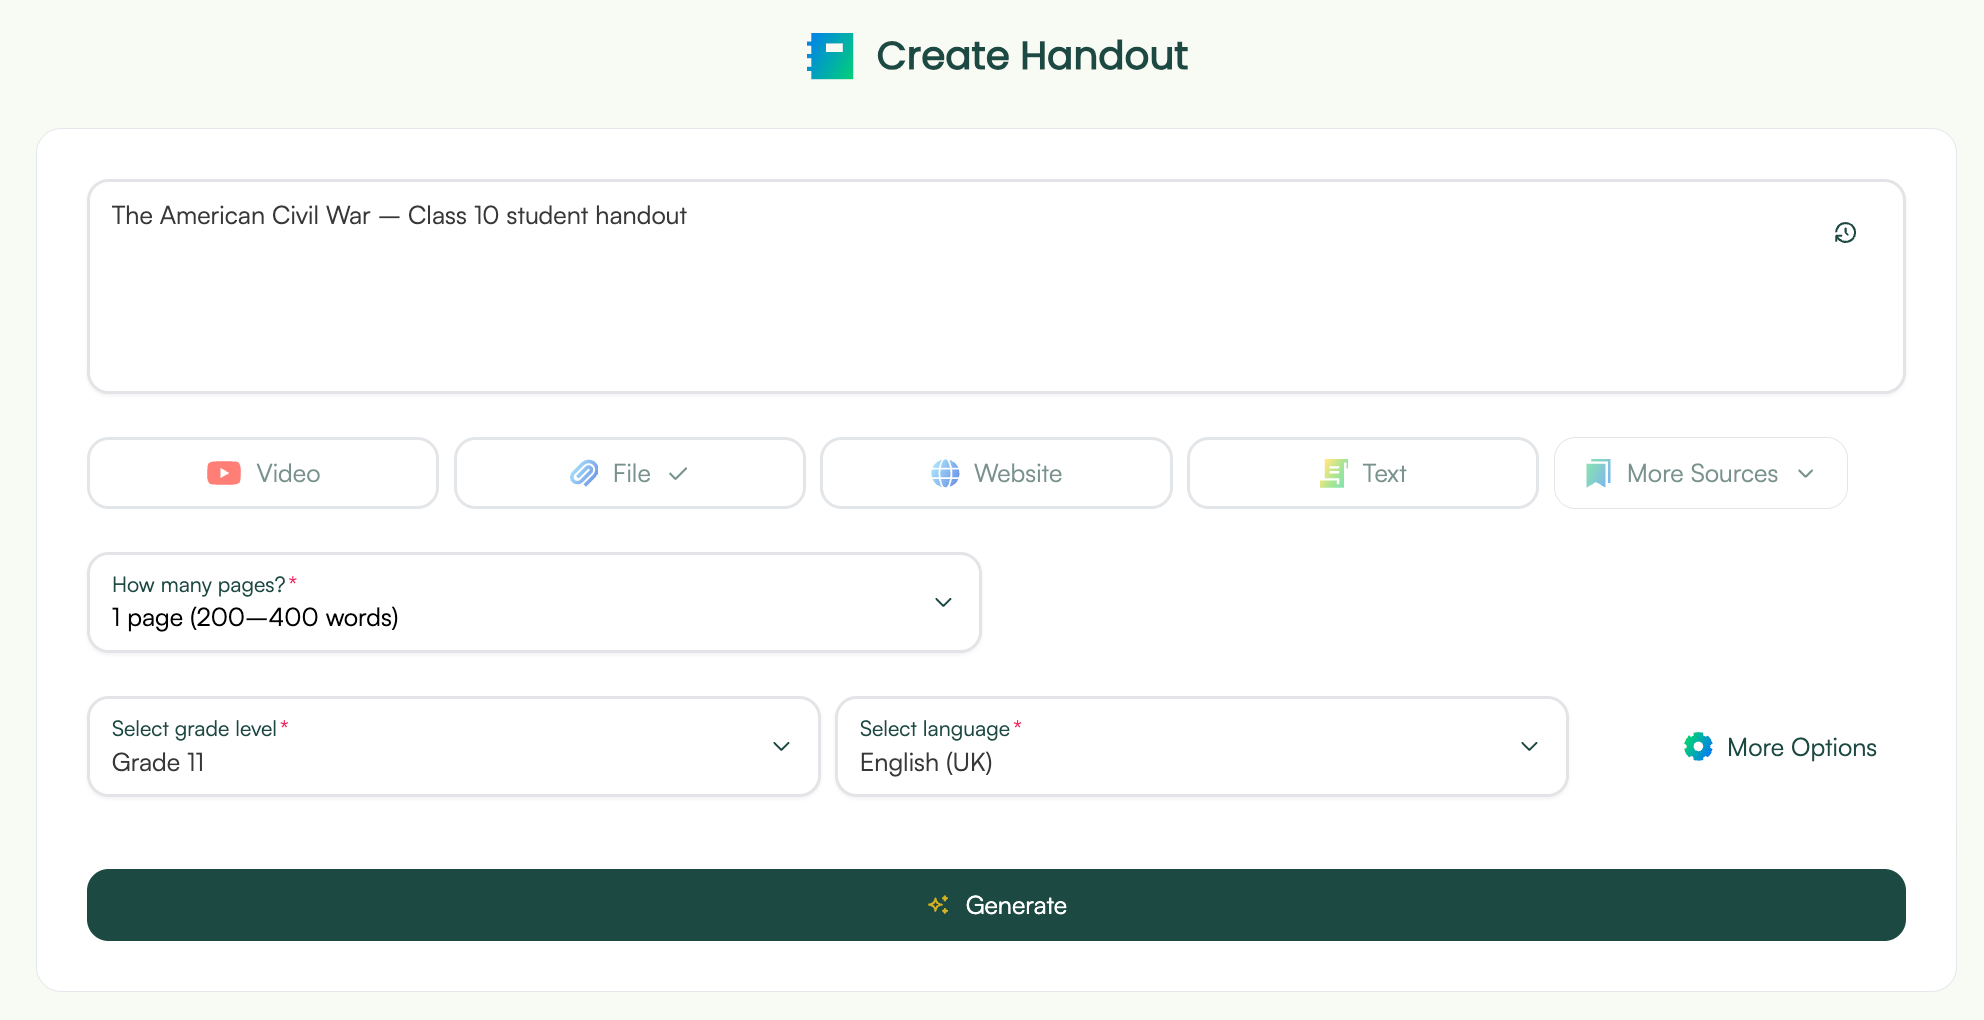Toggle the Video source on
The height and width of the screenshot is (1020, 1984).
[261, 473]
